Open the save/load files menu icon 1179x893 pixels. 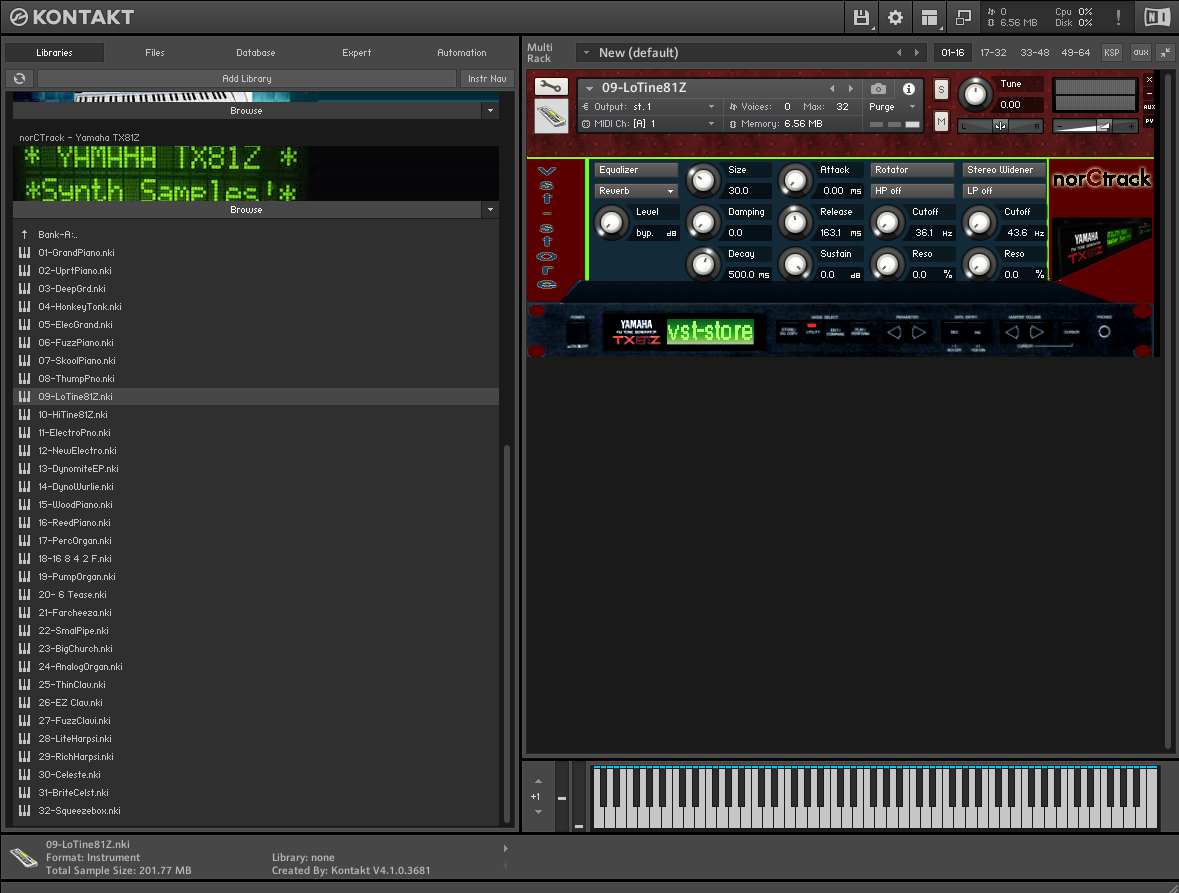[861, 17]
